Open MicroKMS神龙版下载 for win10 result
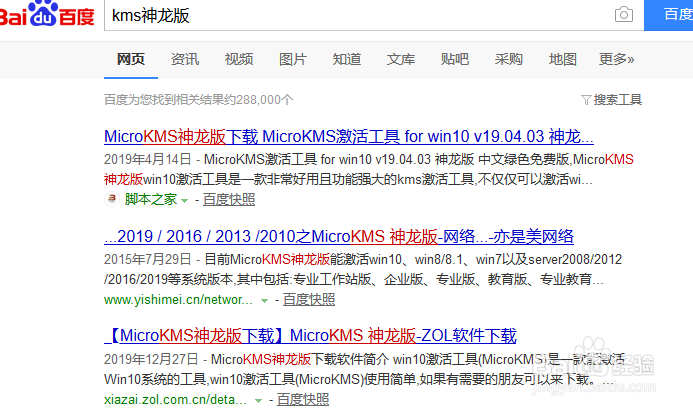This screenshot has width=693, height=411. click(349, 137)
